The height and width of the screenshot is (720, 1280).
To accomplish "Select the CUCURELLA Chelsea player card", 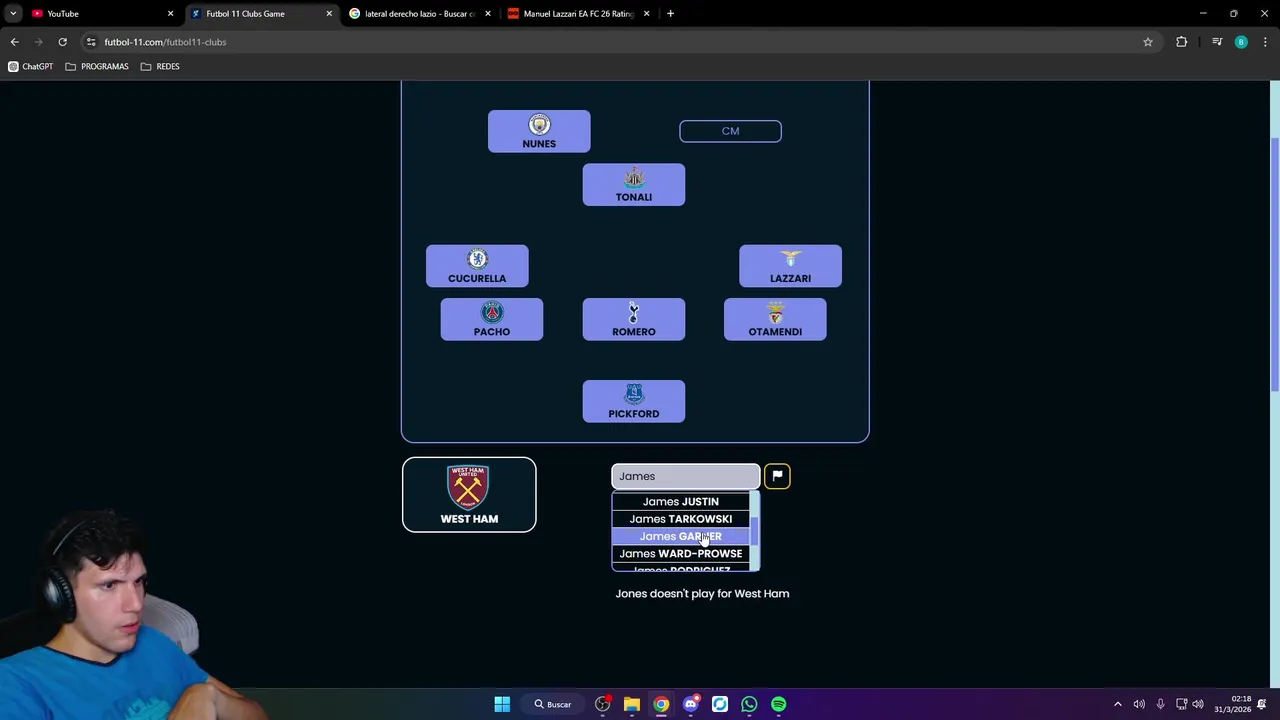I will tap(477, 266).
